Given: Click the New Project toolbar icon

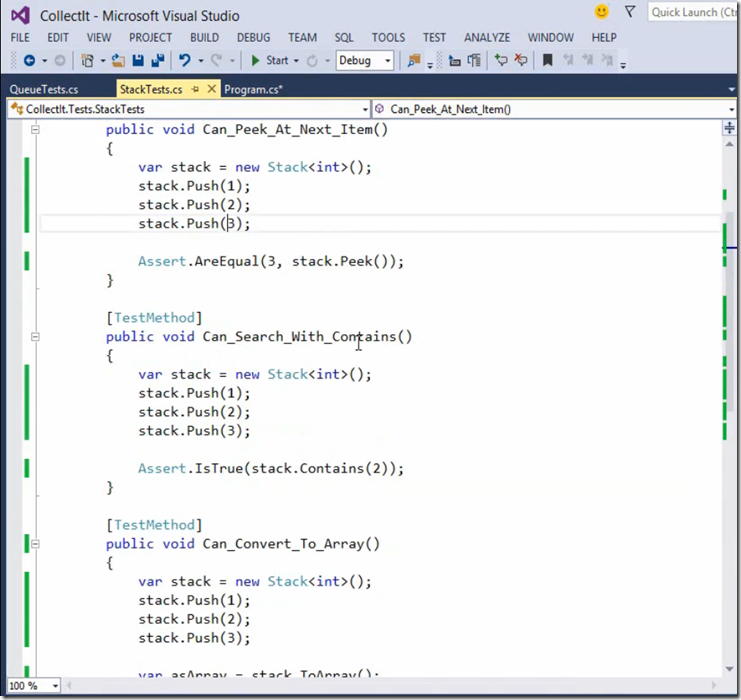Looking at the screenshot, I should tap(87, 60).
